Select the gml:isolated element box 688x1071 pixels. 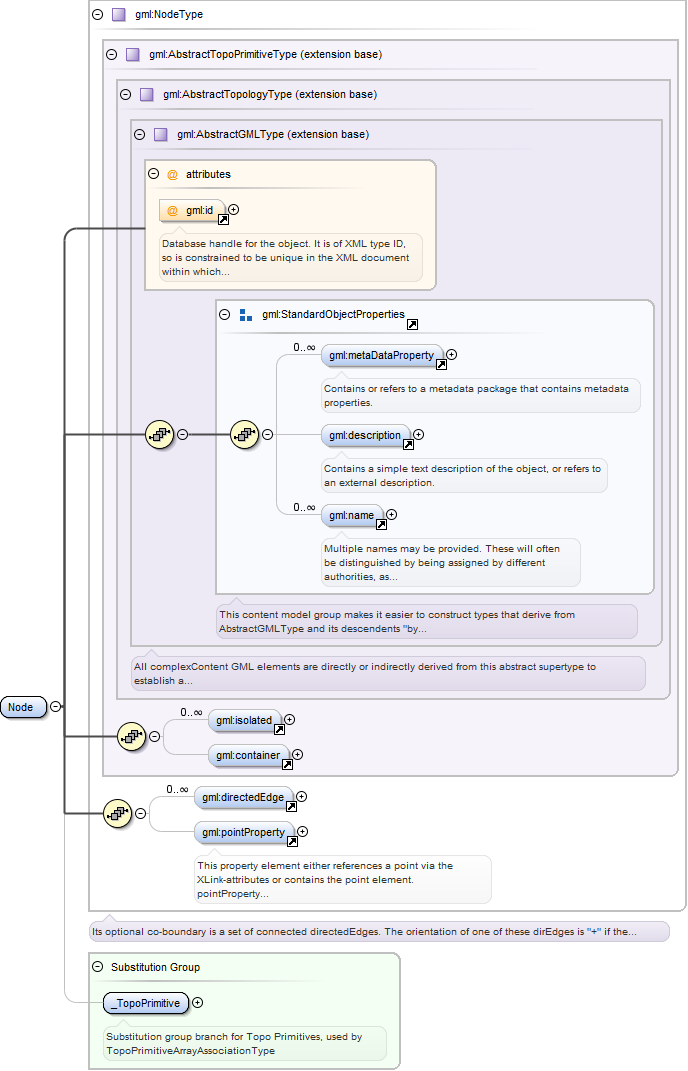click(245, 720)
